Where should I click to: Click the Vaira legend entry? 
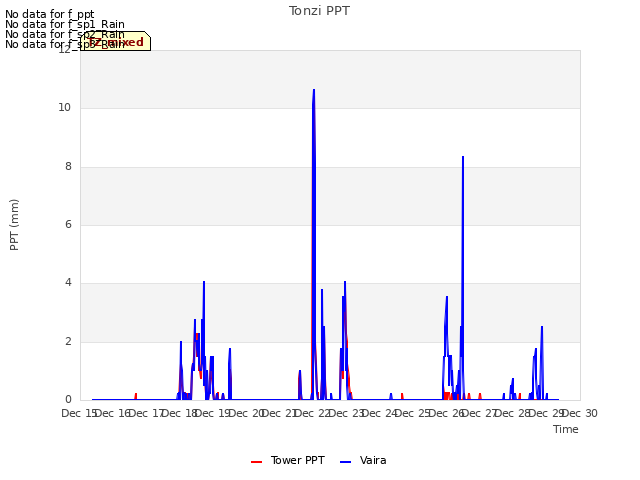[363, 460]
